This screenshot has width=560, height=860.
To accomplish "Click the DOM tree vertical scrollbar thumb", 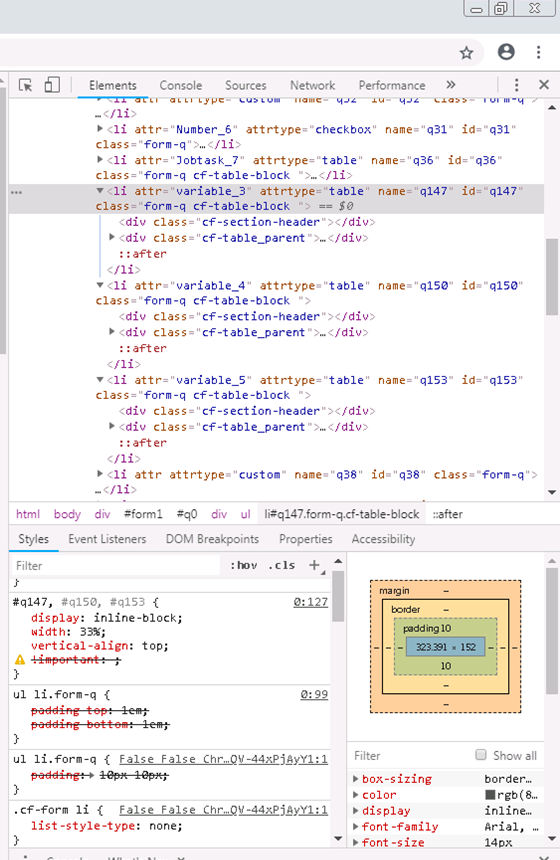I will click(x=552, y=277).
